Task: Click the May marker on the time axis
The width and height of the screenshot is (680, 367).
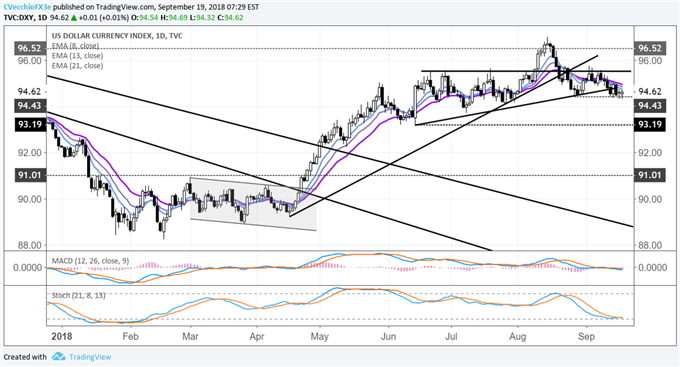Action: (319, 337)
